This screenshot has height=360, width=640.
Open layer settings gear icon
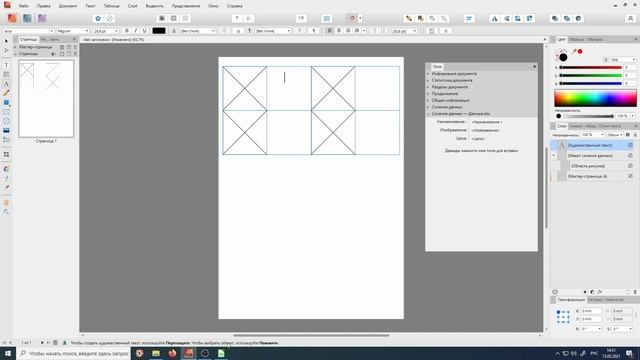click(628, 135)
